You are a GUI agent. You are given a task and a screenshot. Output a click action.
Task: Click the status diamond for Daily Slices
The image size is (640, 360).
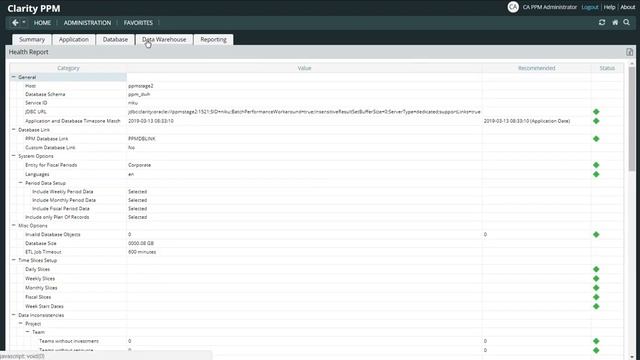pos(596,269)
